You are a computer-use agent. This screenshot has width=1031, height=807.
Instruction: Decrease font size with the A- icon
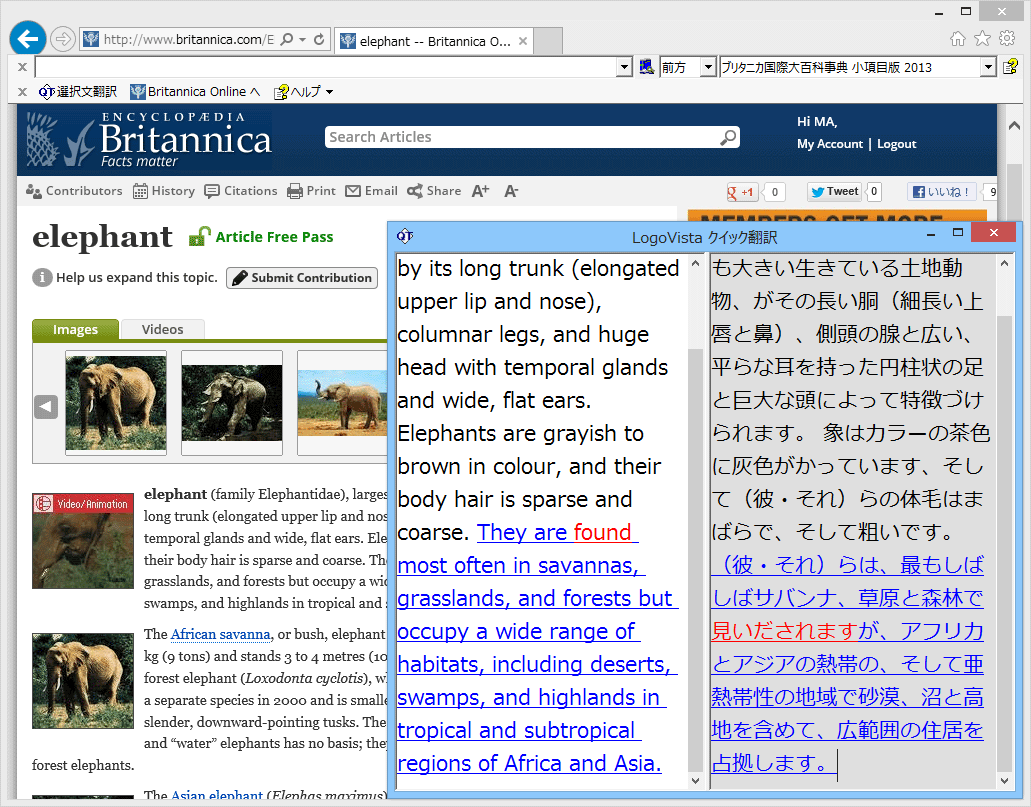tap(511, 191)
